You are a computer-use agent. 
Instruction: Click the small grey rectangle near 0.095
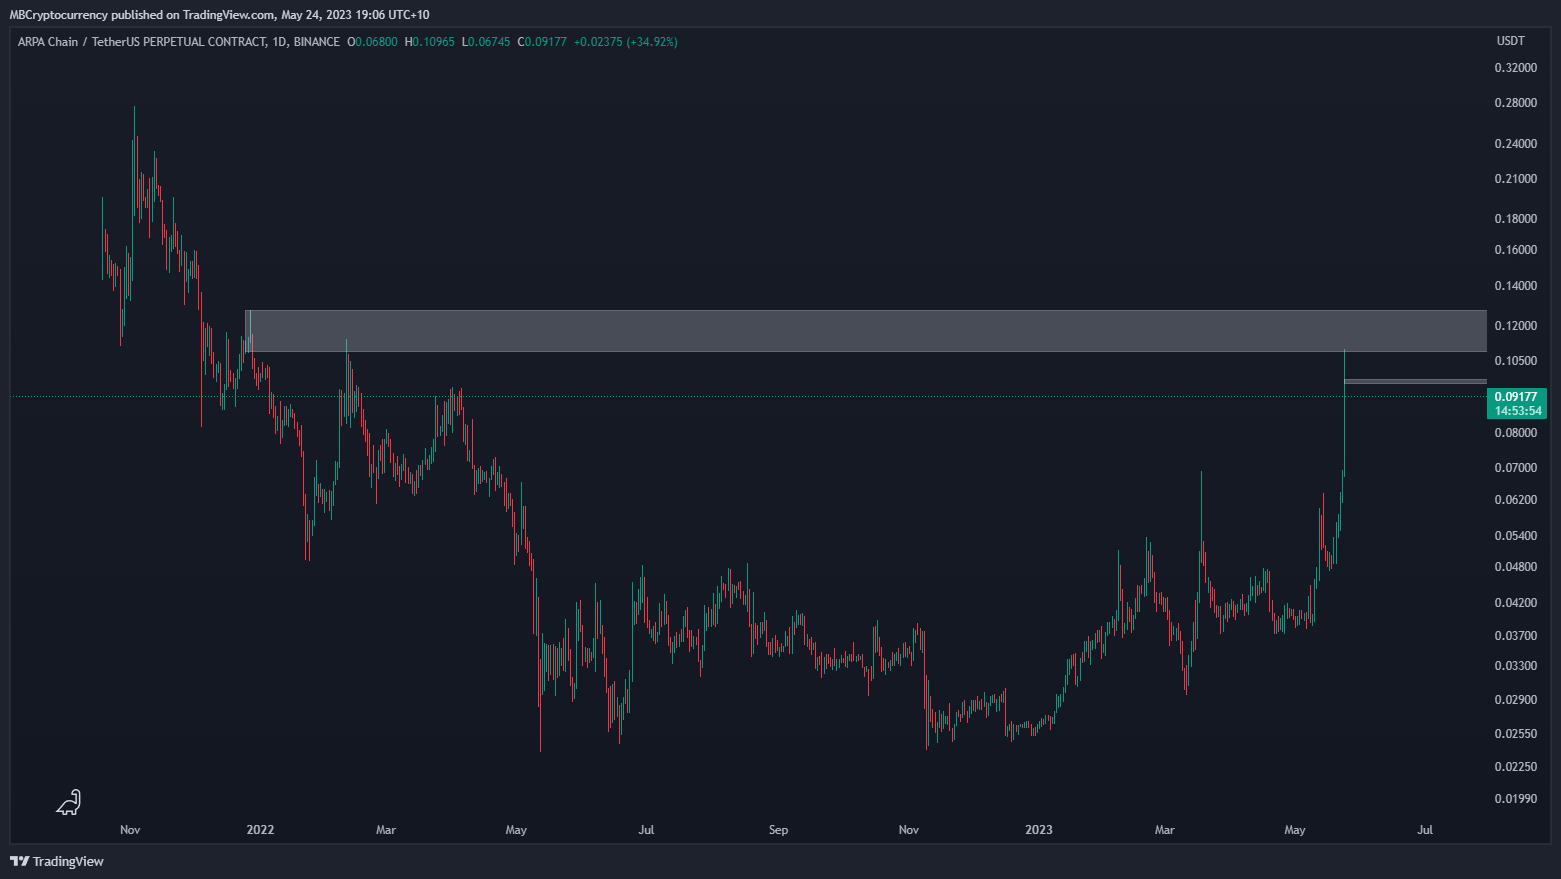[x=1415, y=381]
